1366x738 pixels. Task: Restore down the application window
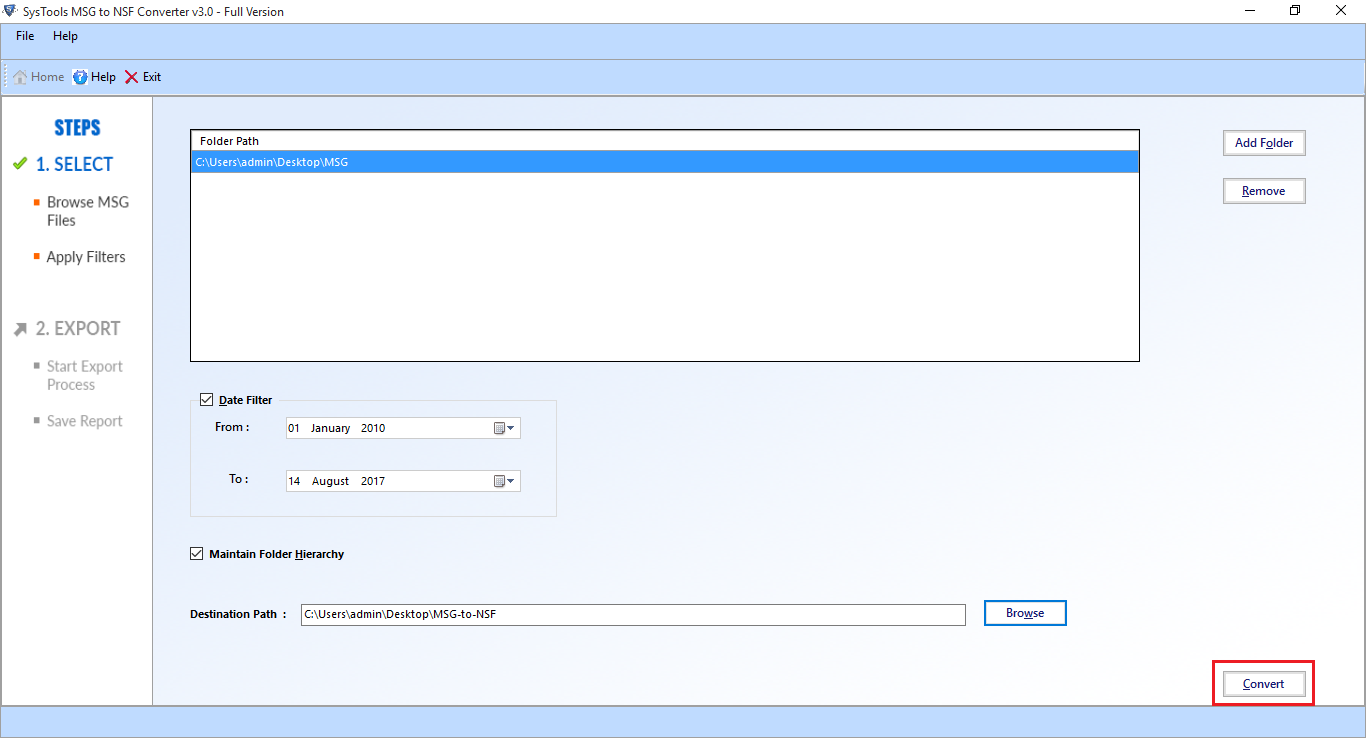click(1296, 11)
